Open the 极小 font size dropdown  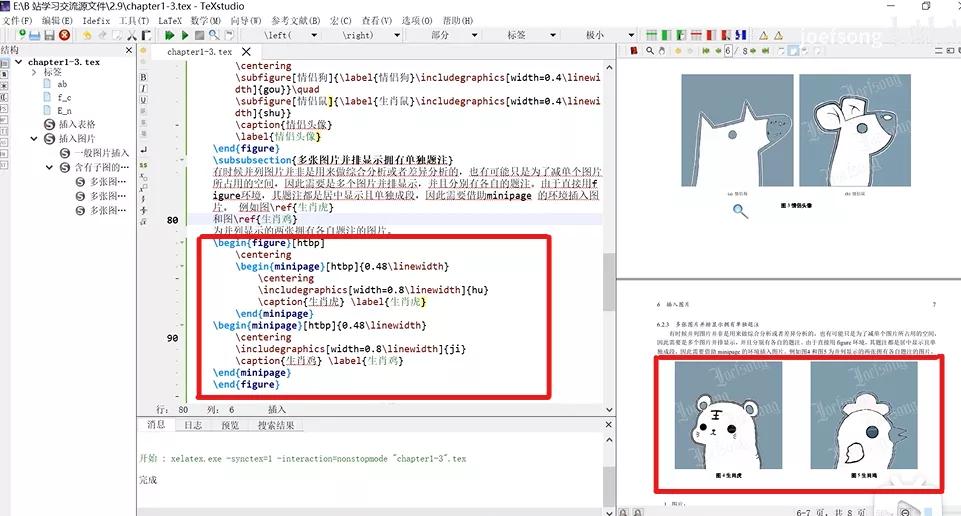[631, 36]
